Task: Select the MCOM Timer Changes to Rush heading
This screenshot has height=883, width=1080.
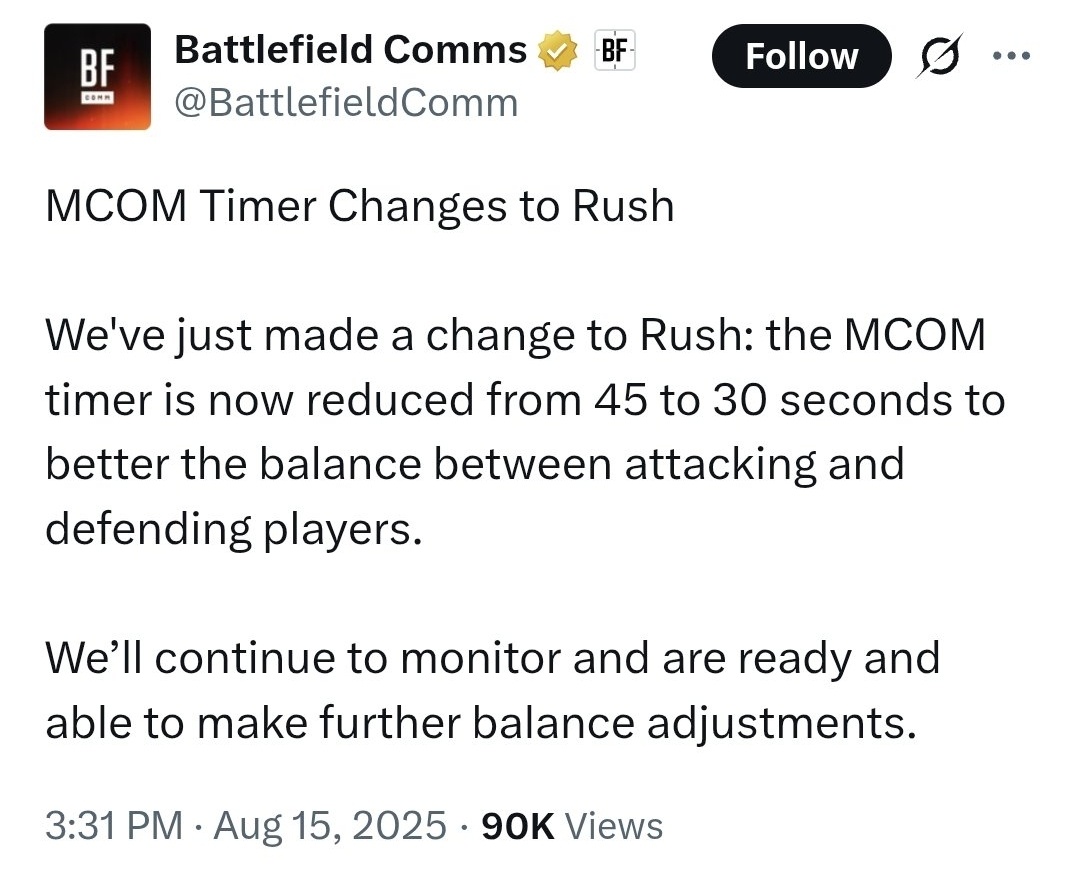Action: point(360,206)
